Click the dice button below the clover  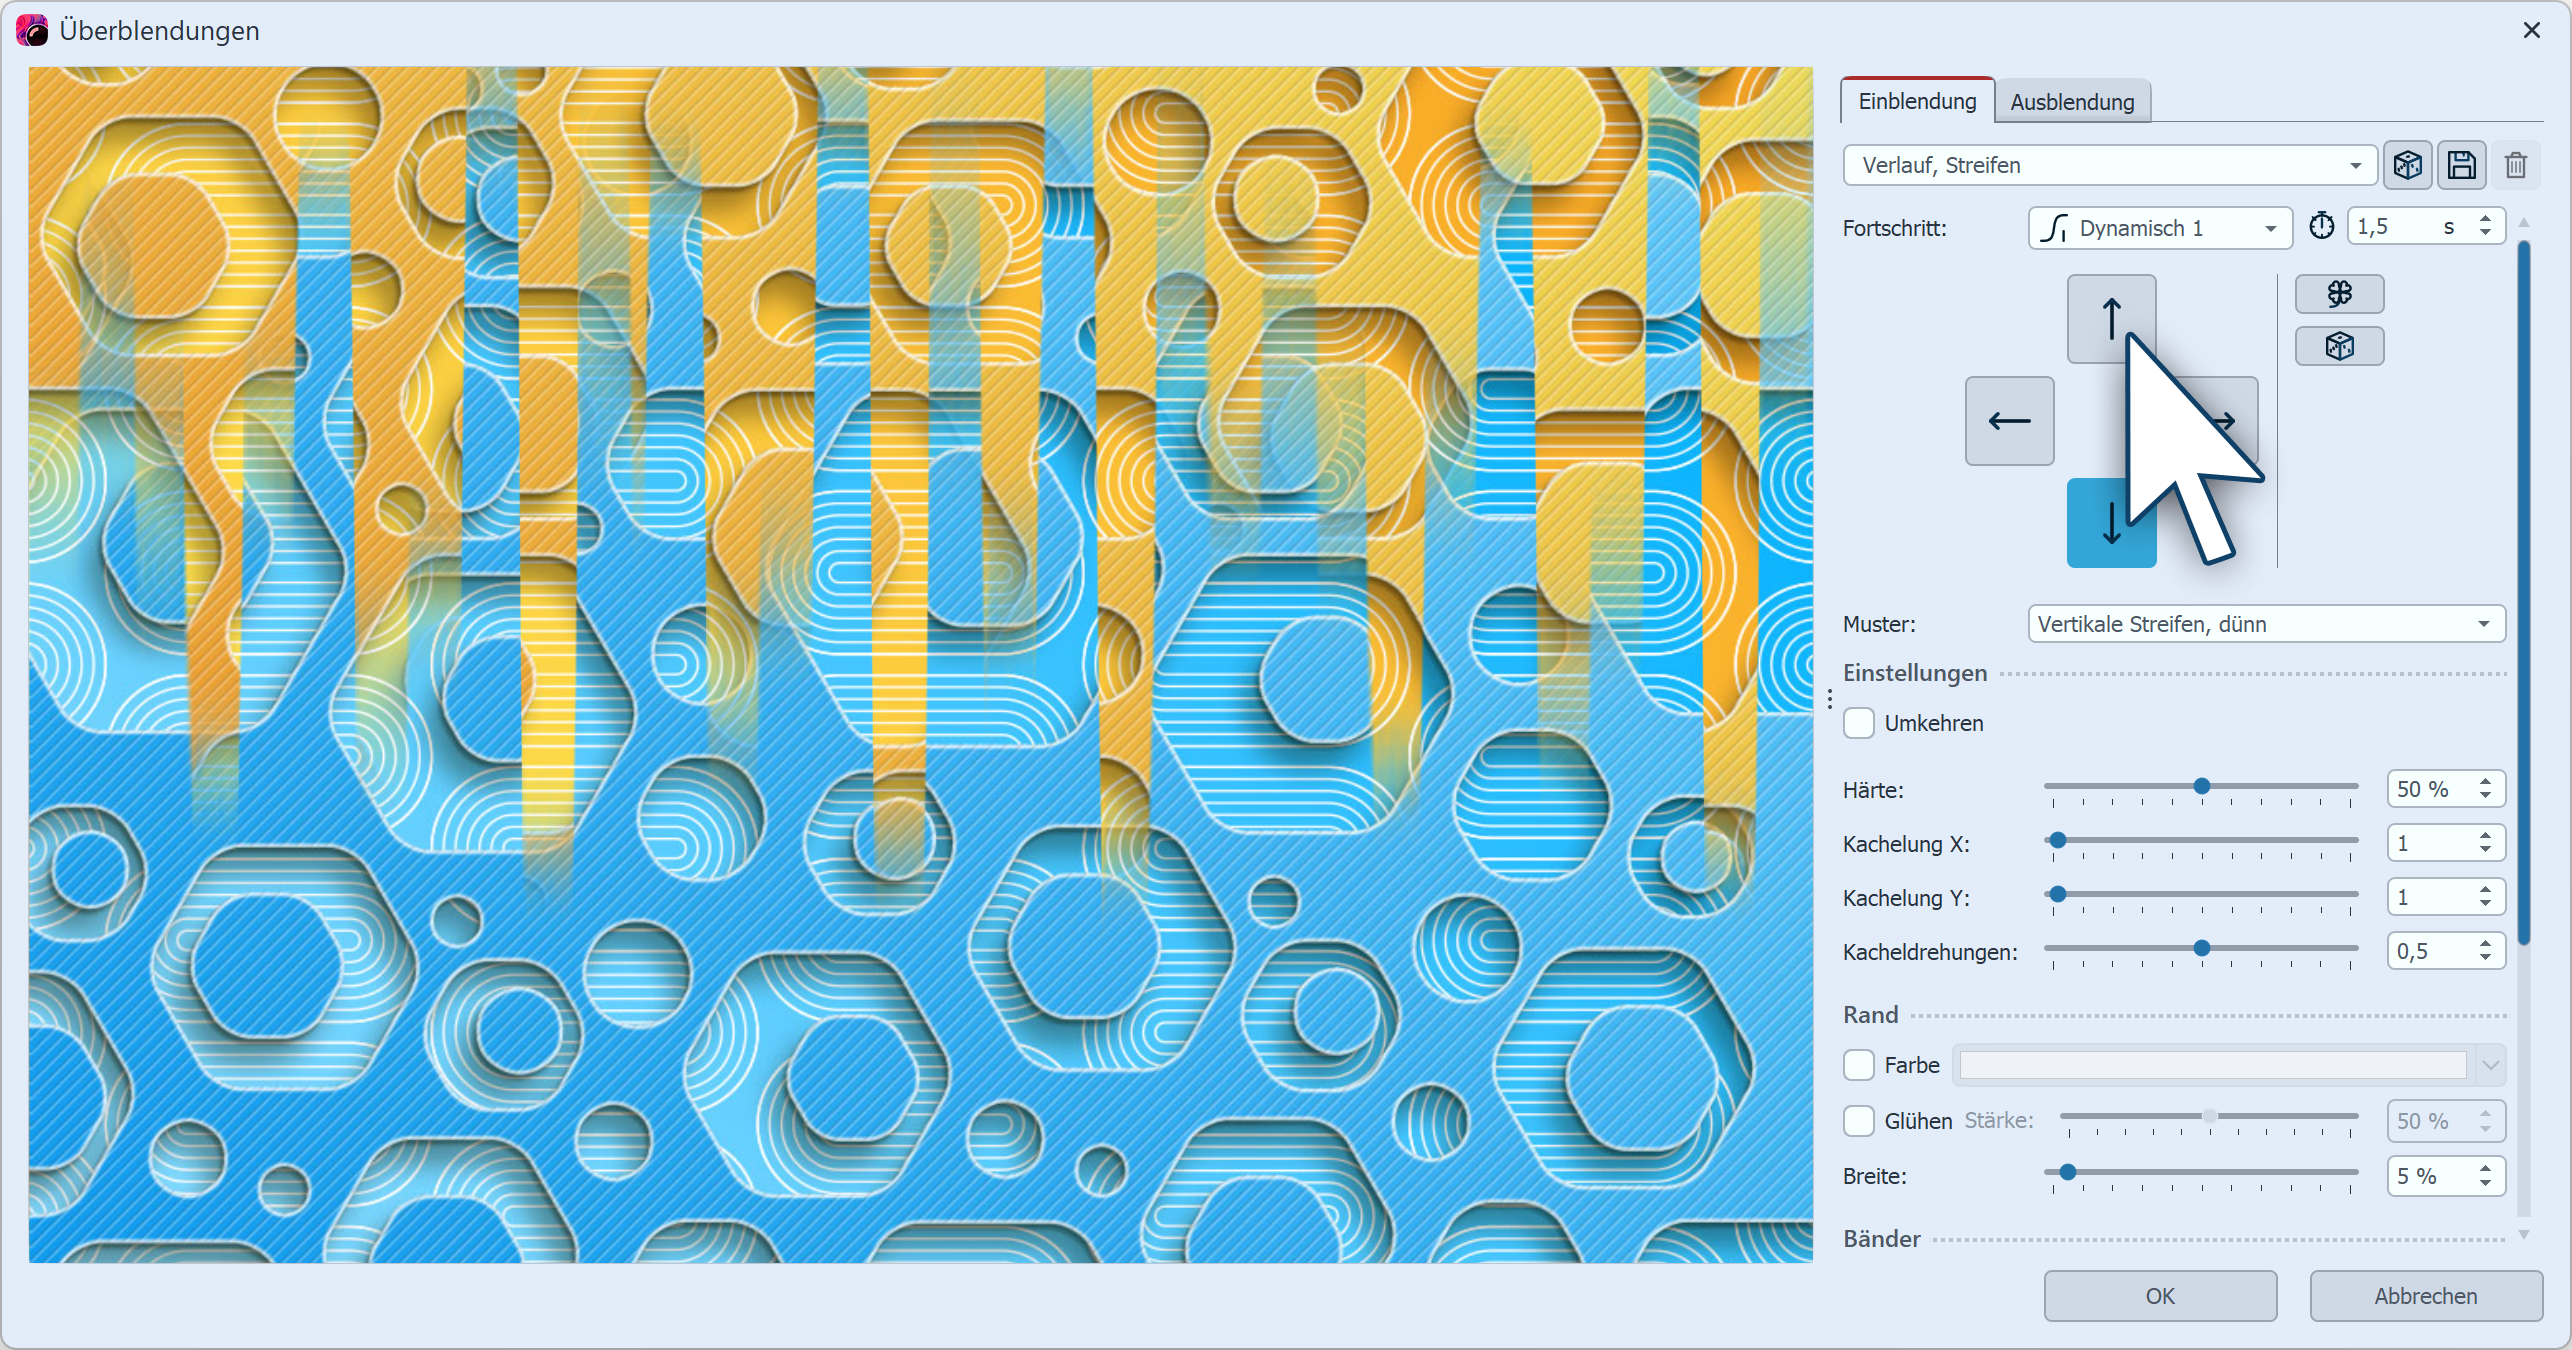[x=2339, y=346]
